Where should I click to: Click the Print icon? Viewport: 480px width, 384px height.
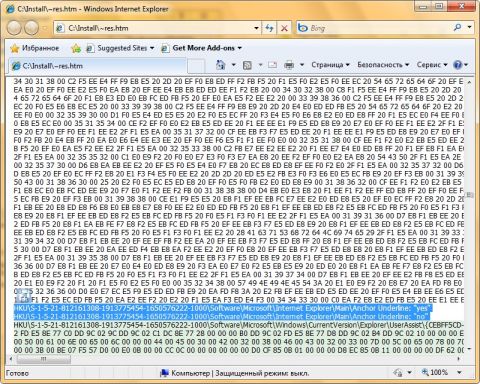click(x=289, y=65)
